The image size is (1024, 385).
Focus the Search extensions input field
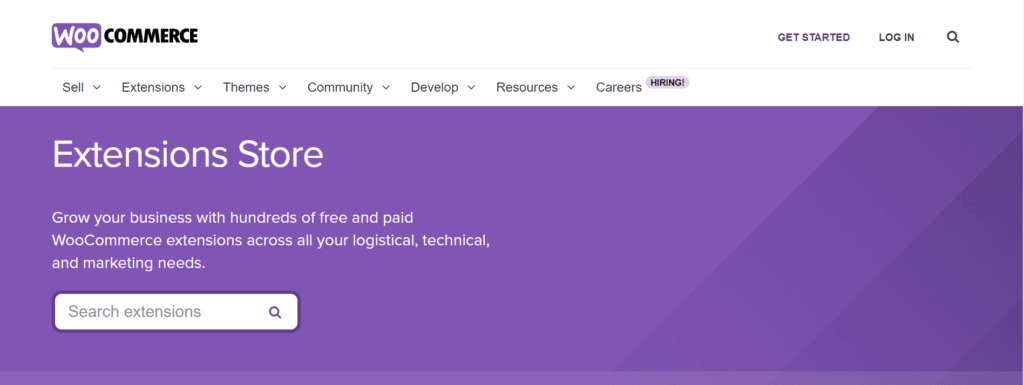[176, 312]
